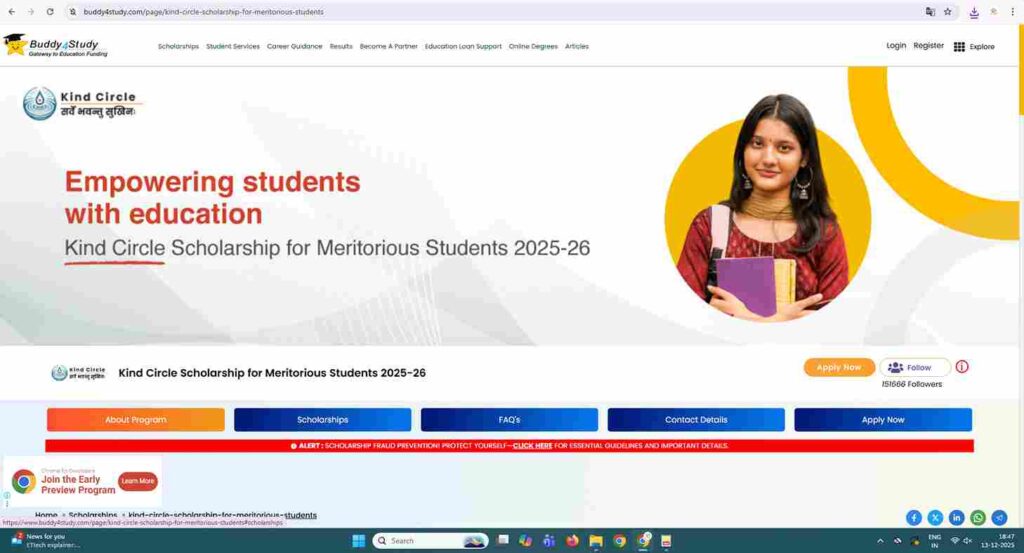The image size is (1024, 553).
Task: Share the page on X (Twitter)
Action: 935,518
